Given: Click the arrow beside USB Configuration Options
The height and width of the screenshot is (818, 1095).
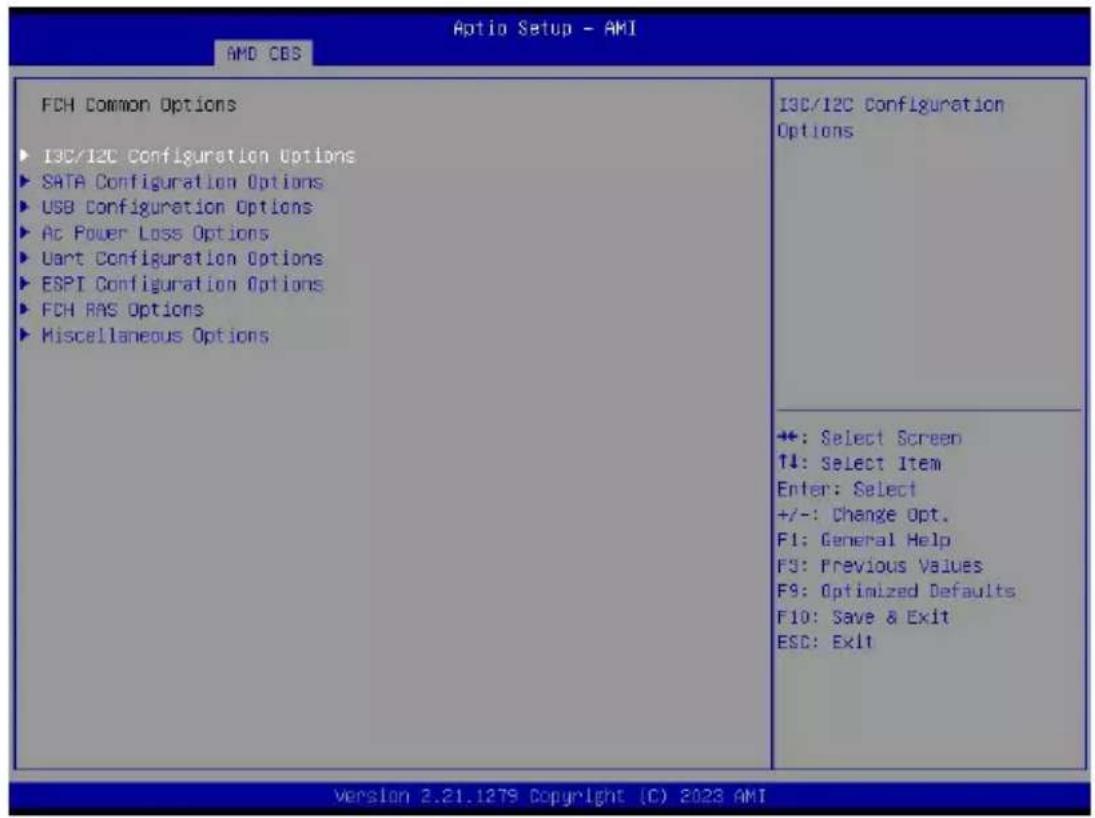Looking at the screenshot, I should tap(25, 207).
